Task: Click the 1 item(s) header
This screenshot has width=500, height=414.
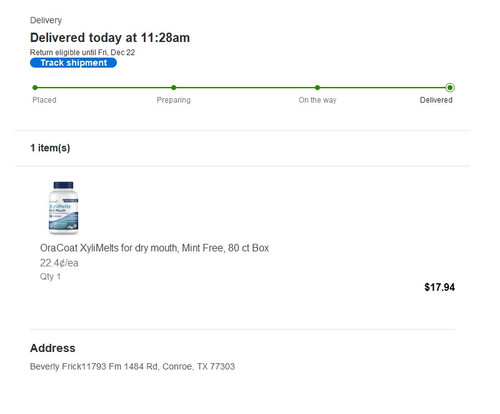Action: click(x=50, y=148)
